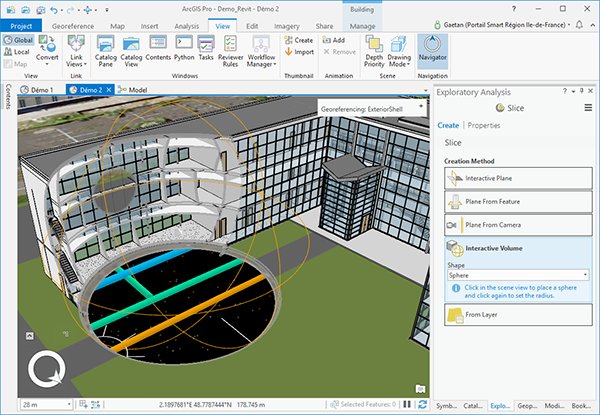Open the Shape dropdown set to Sphere
This screenshot has height=415, width=600.
(x=518, y=275)
